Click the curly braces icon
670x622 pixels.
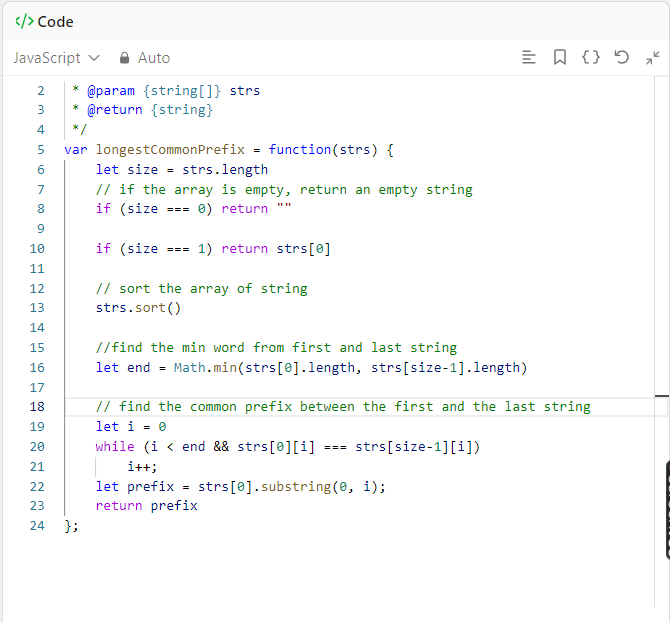click(591, 57)
